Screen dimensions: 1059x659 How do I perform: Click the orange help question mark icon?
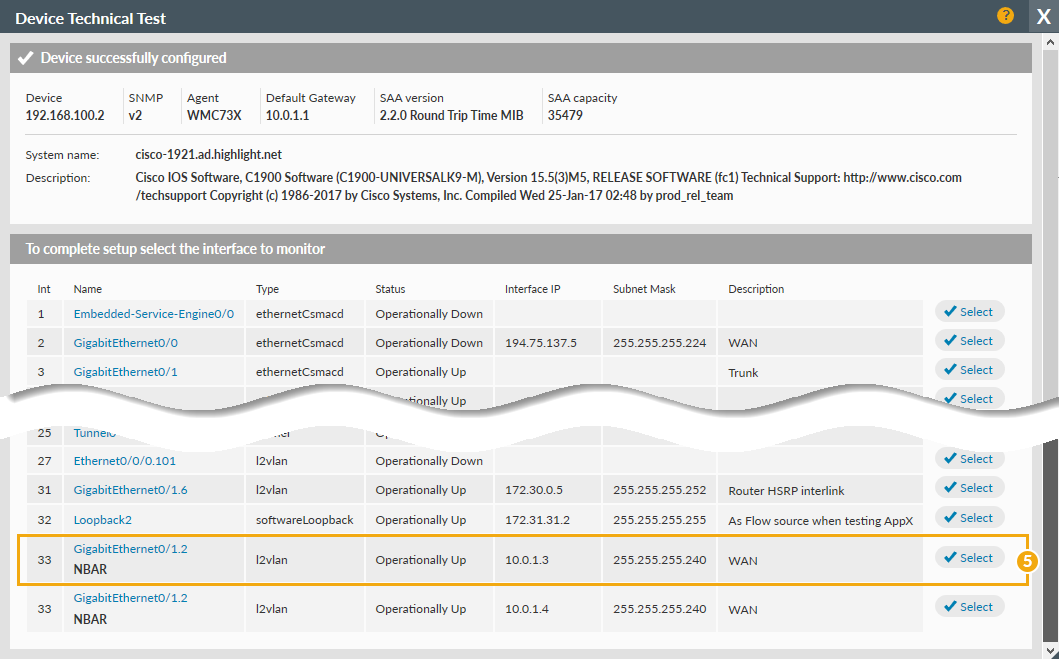[1005, 16]
